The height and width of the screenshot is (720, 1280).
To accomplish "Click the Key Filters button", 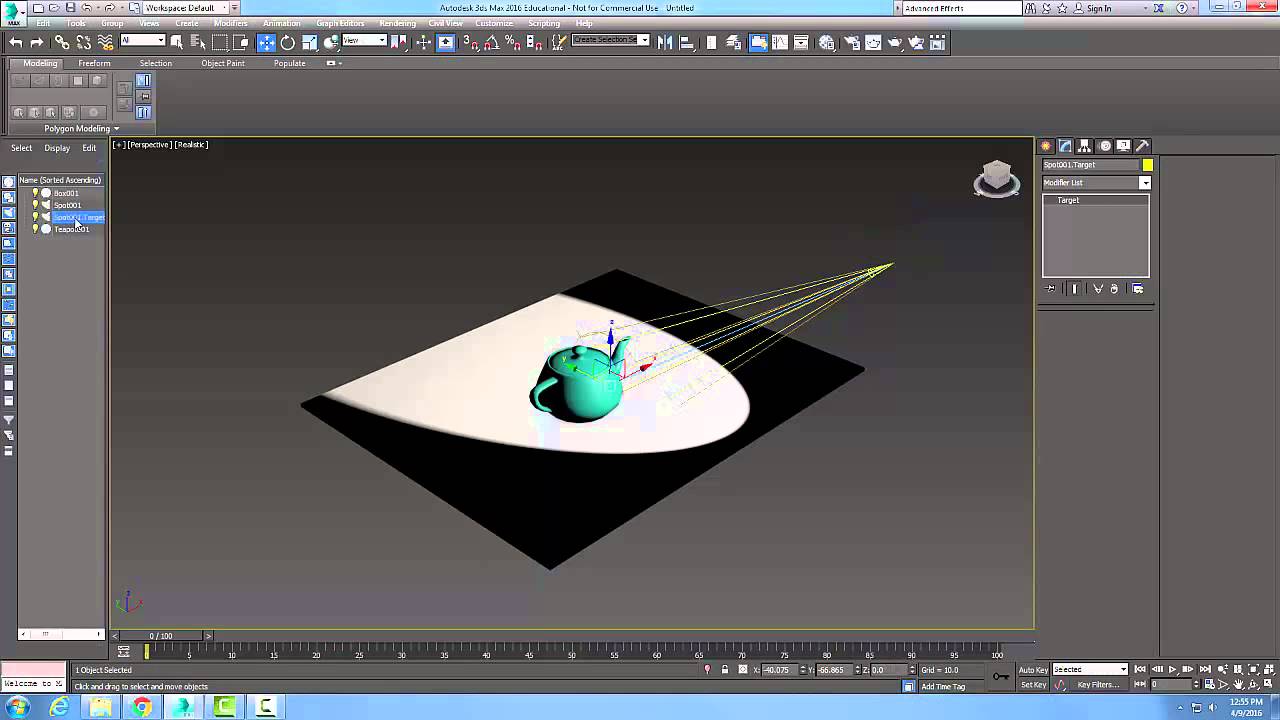I will (x=1098, y=685).
